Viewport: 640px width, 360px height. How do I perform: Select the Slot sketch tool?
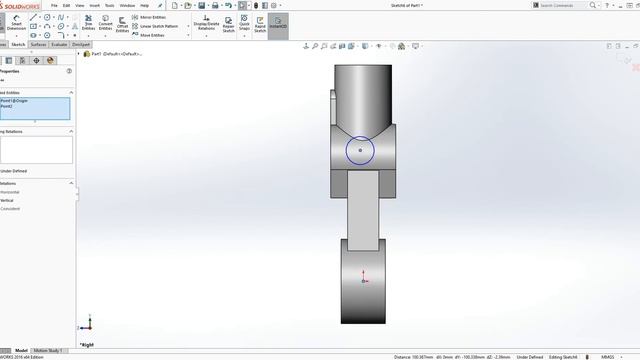click(x=33, y=36)
